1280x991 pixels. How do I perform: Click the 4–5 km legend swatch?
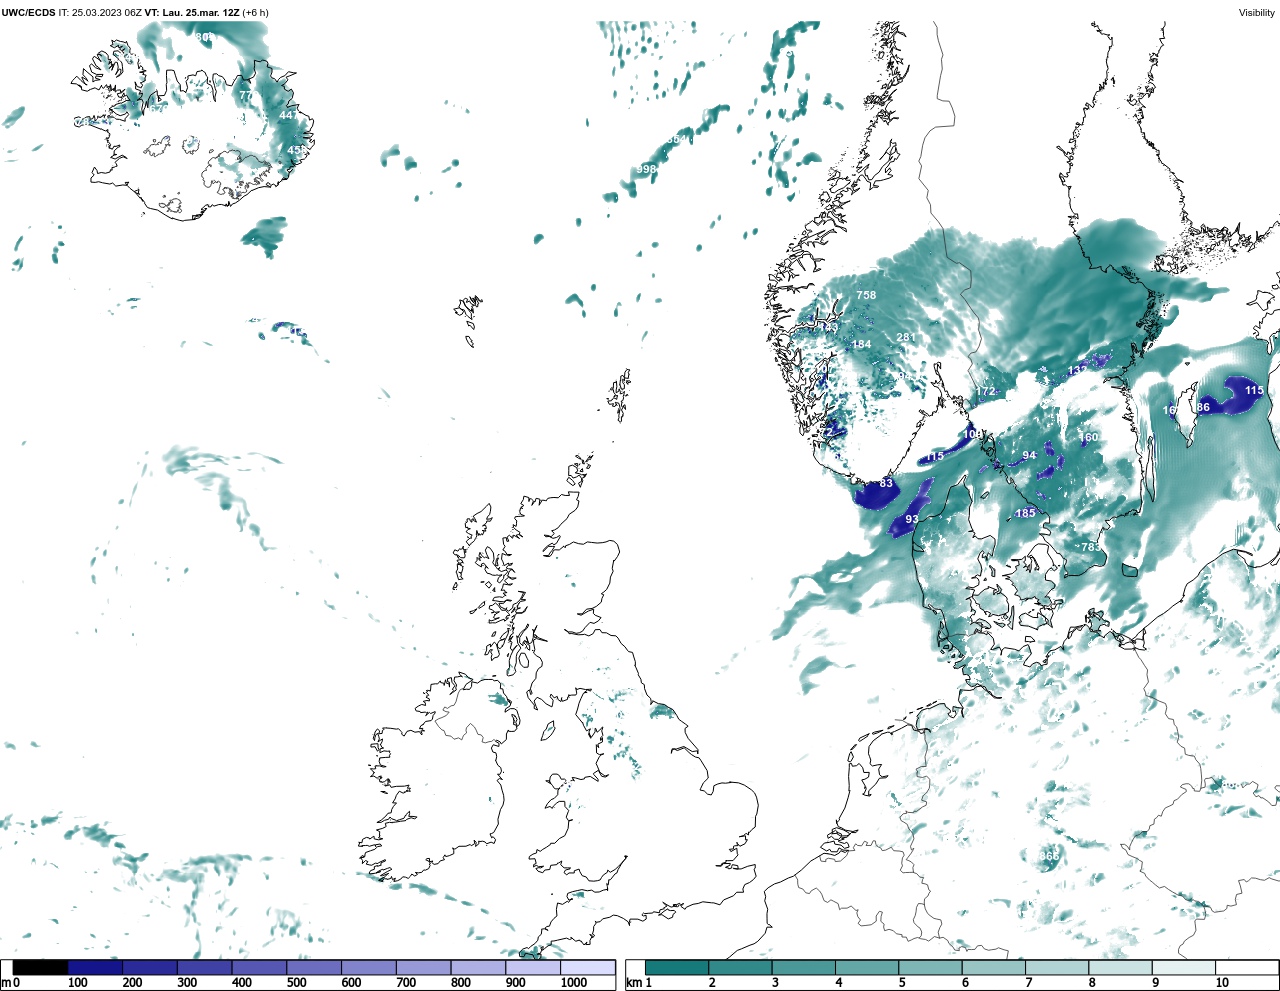pyautogui.click(x=867, y=967)
